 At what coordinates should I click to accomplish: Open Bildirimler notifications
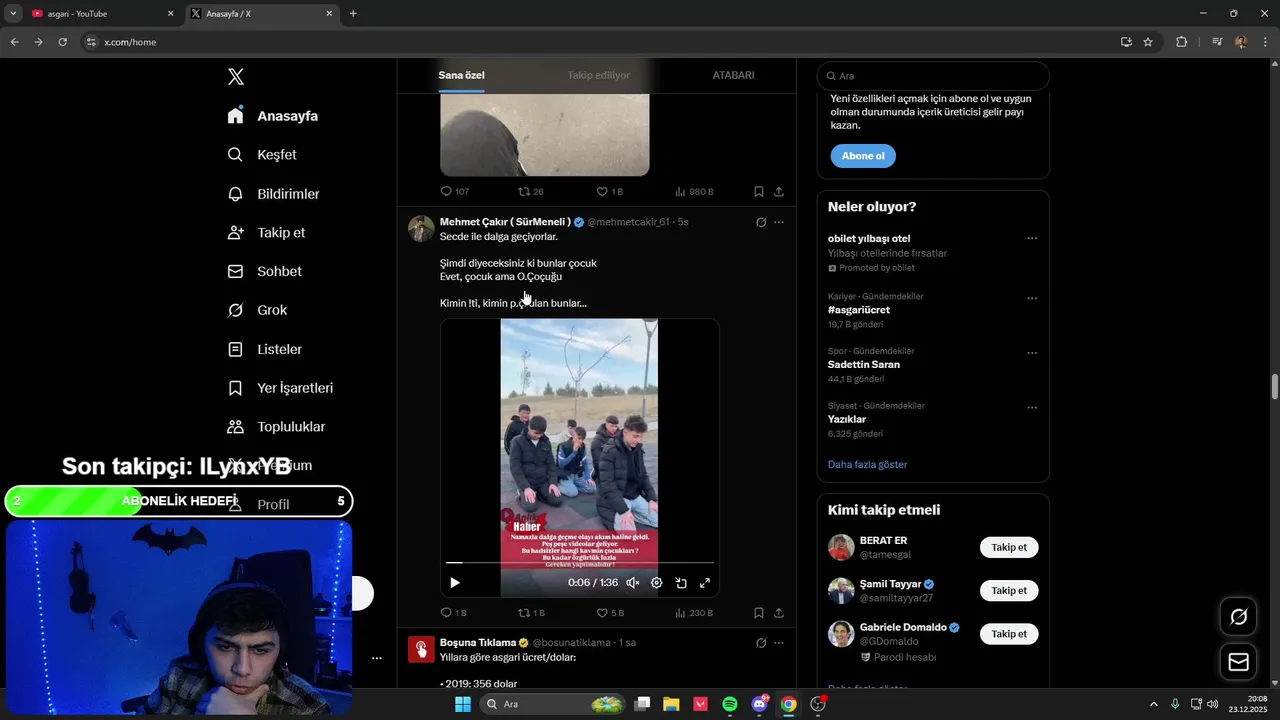click(x=274, y=194)
